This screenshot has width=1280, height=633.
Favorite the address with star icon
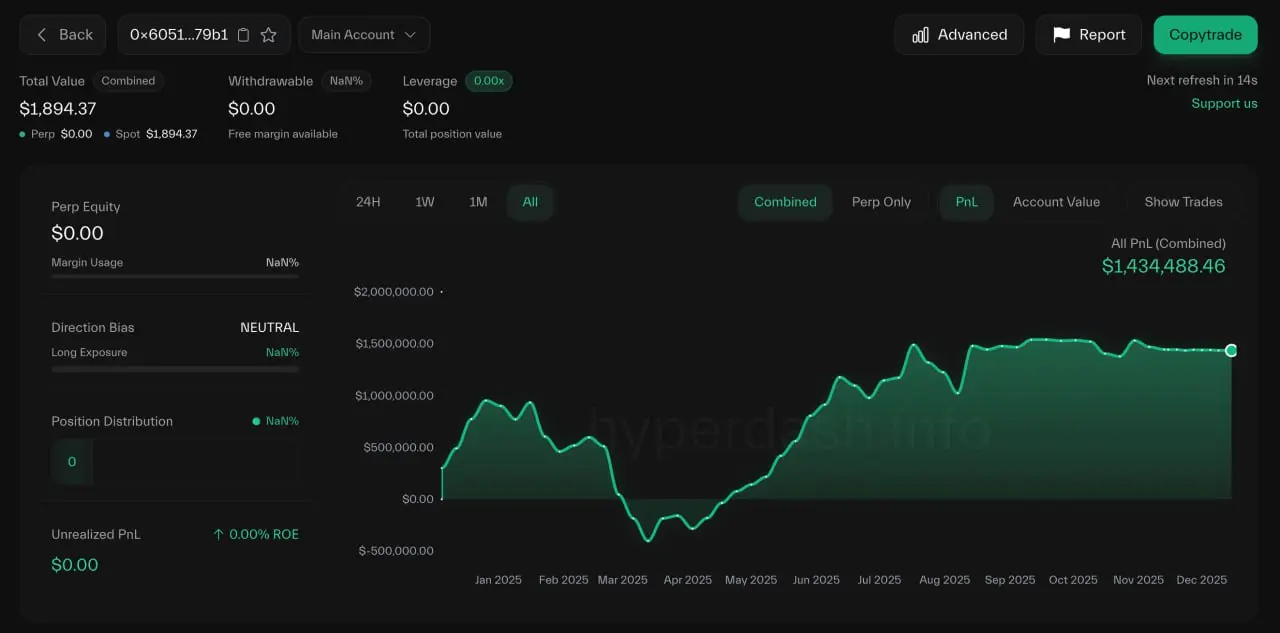pos(268,35)
